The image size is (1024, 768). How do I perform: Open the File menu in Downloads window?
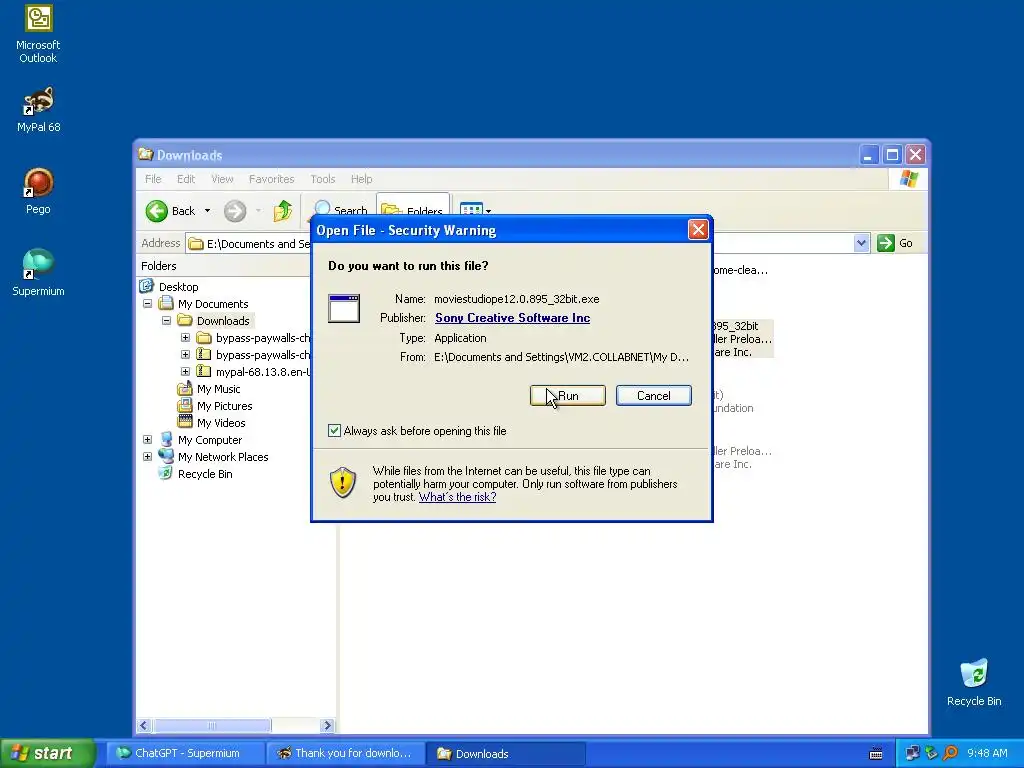pyautogui.click(x=153, y=179)
